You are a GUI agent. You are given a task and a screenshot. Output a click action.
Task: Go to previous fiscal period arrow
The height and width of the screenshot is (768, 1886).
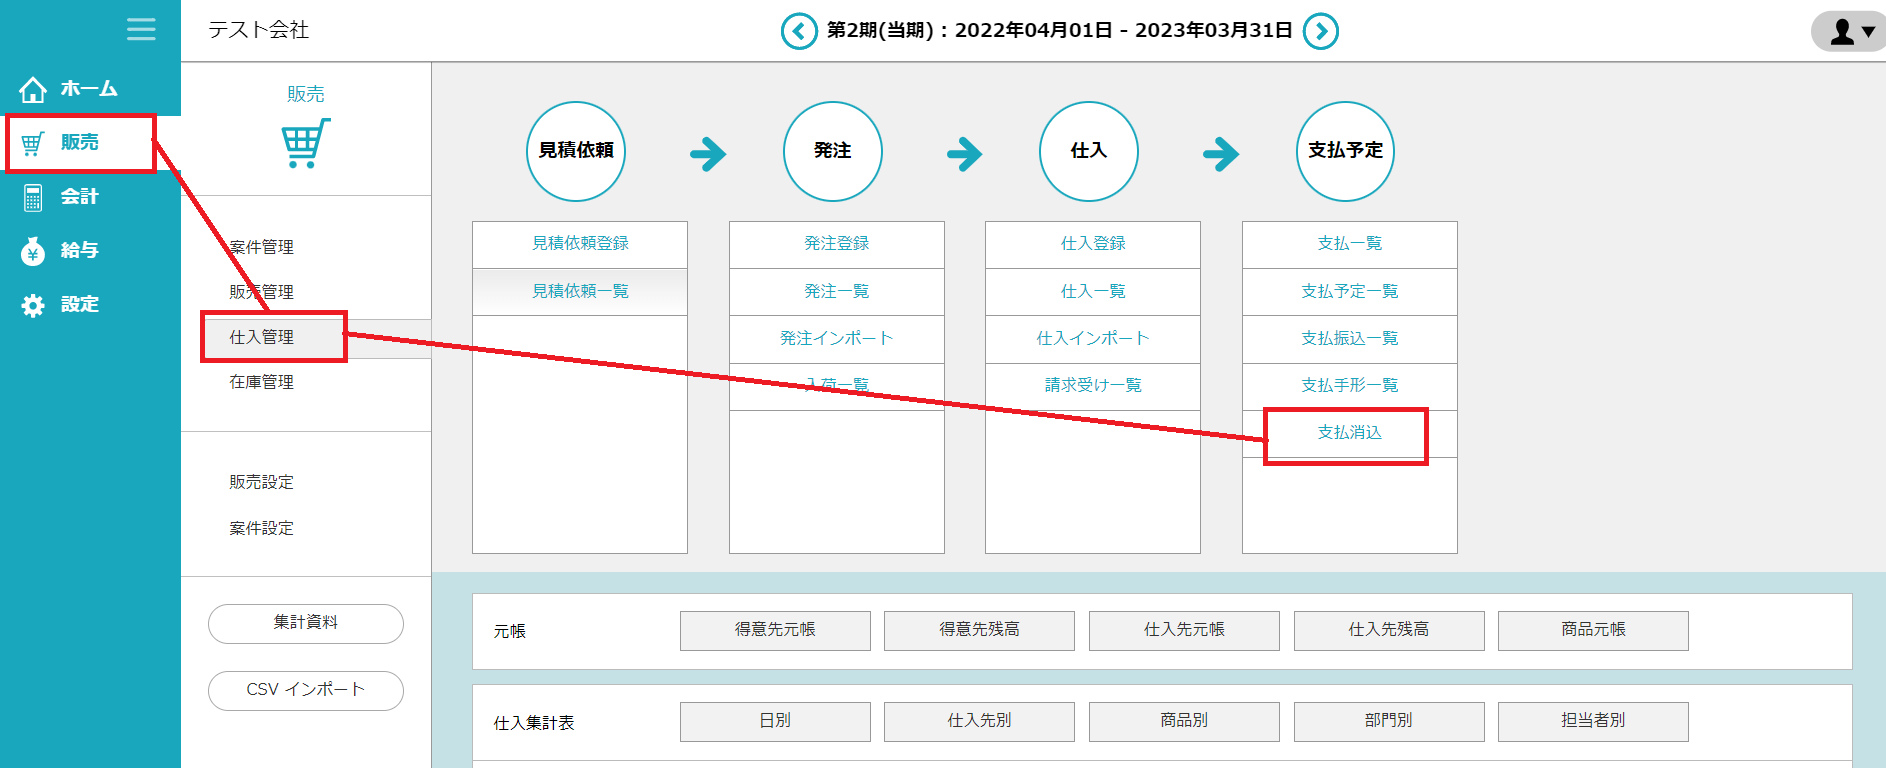(x=798, y=31)
